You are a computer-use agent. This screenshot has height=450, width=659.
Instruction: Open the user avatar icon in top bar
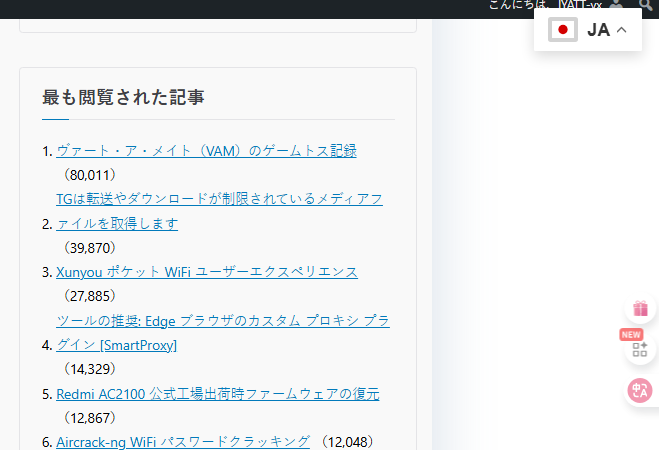616,4
